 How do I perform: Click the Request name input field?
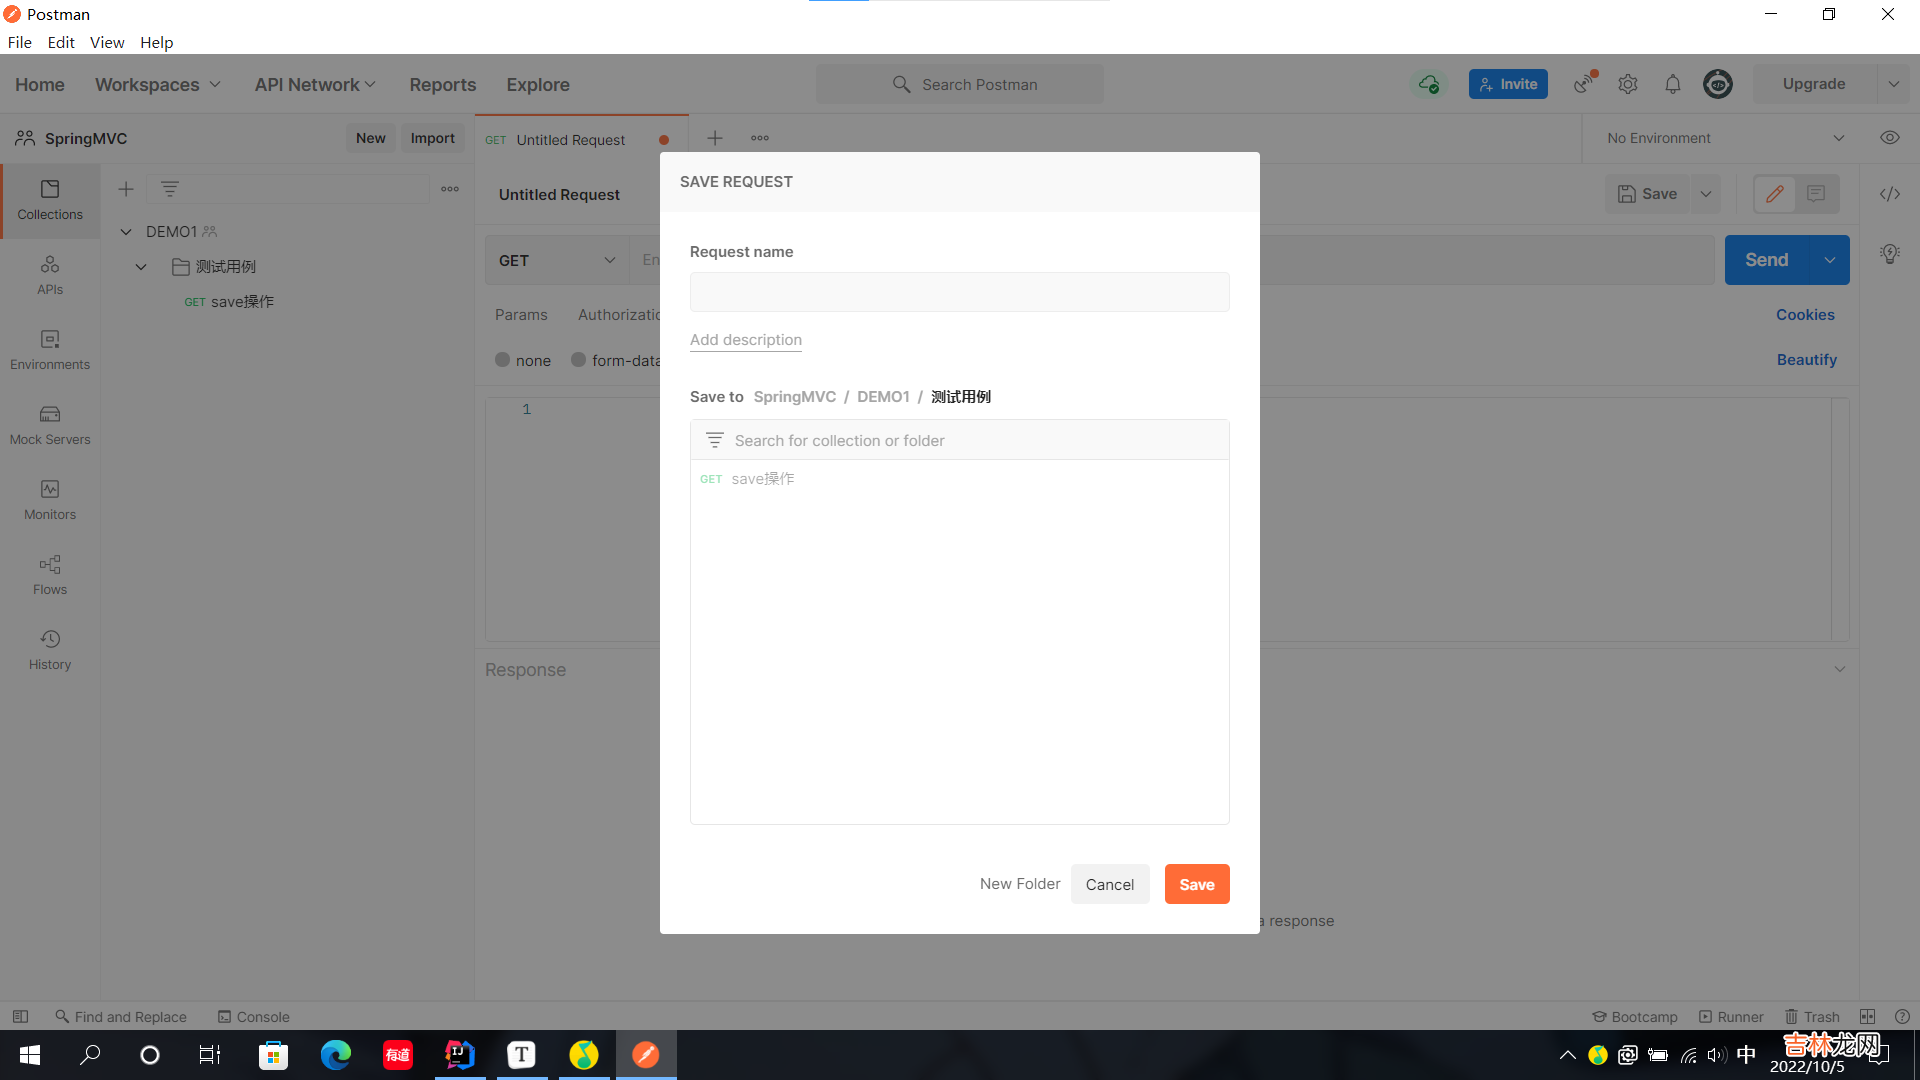(x=959, y=292)
